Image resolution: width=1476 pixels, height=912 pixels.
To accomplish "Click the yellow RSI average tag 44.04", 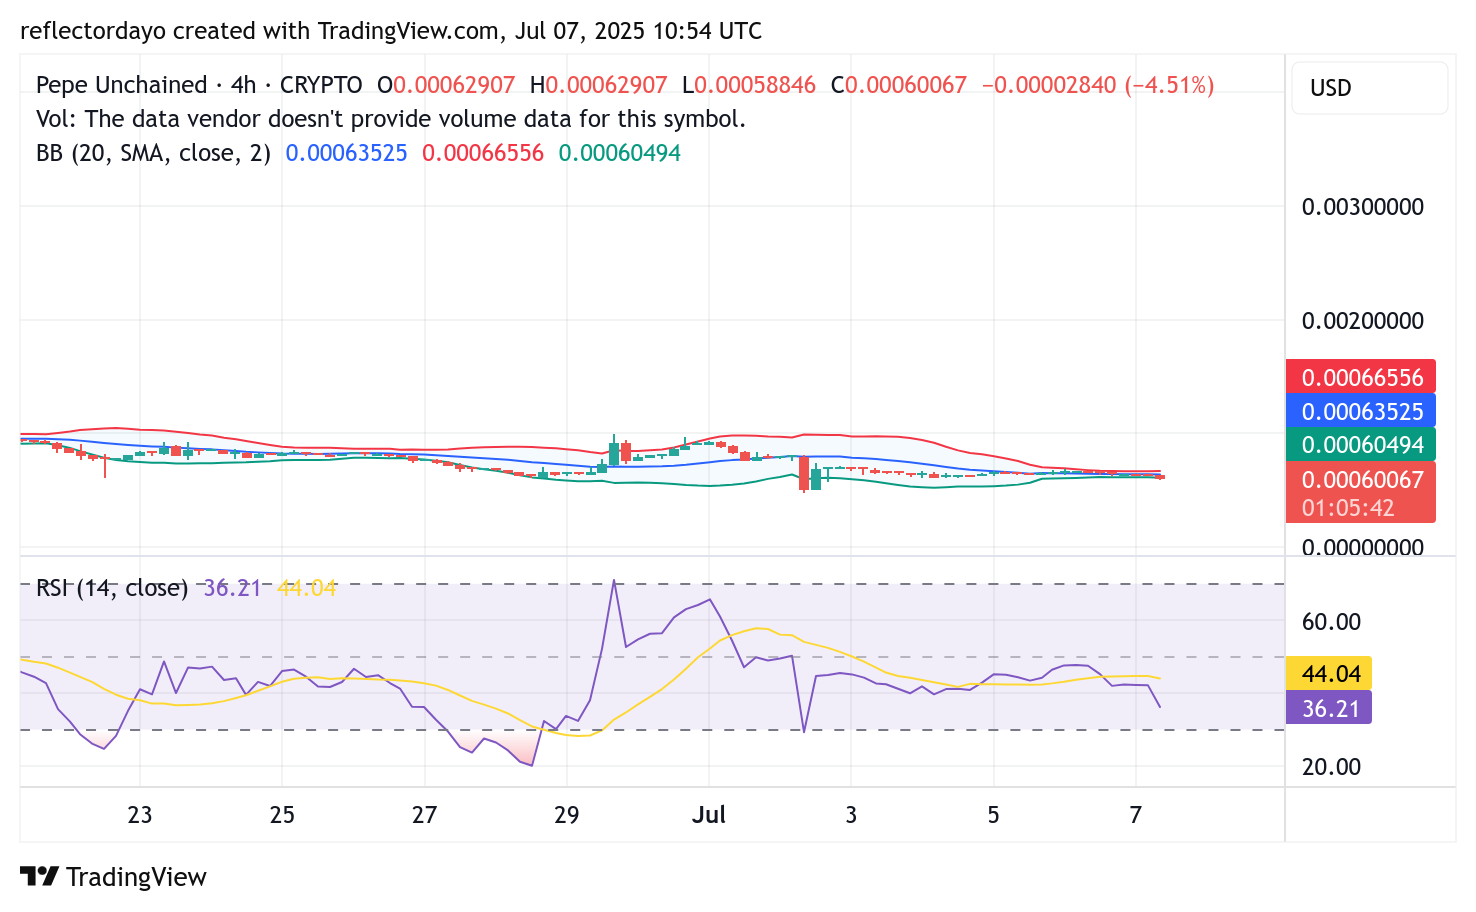I will coord(1329,674).
